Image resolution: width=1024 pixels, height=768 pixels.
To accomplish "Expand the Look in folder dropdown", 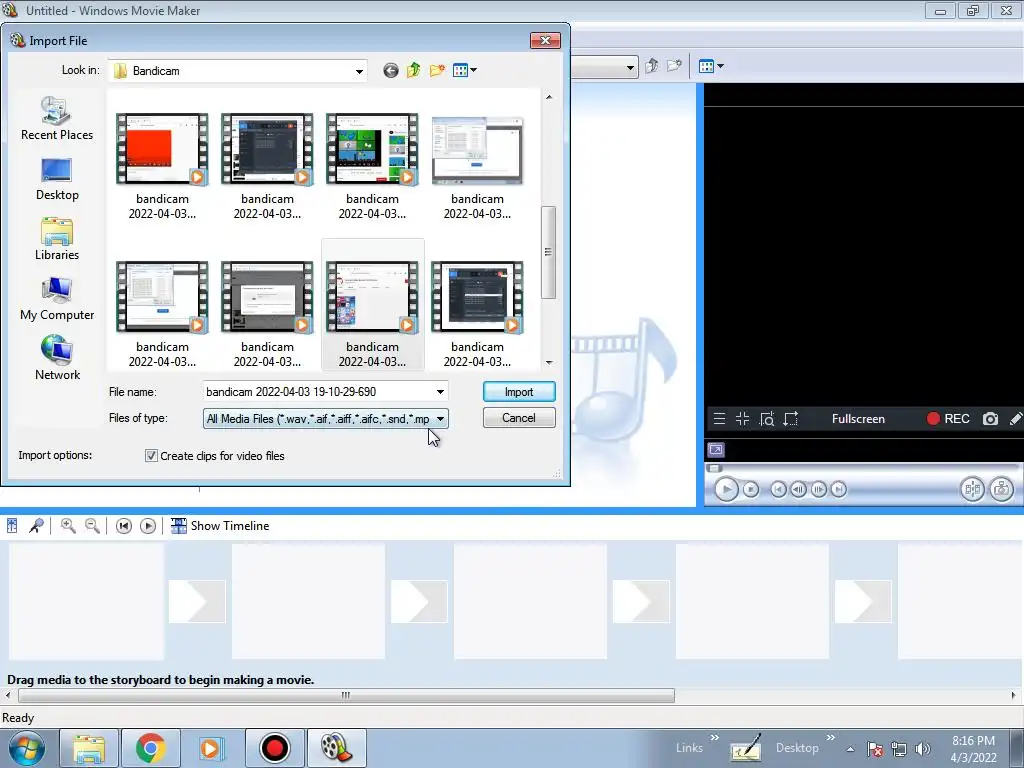I will click(x=359, y=71).
